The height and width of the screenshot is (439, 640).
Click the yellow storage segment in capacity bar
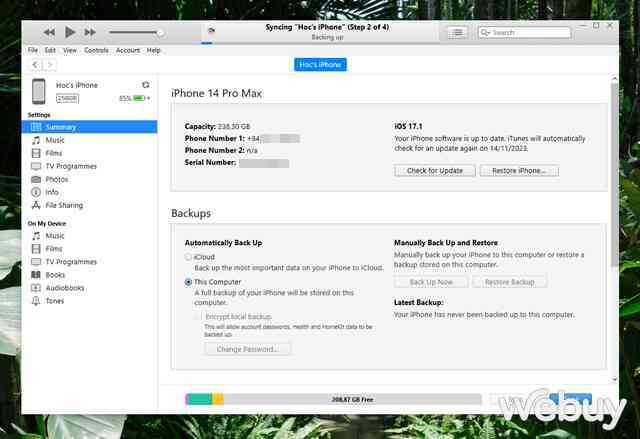(x=218, y=399)
